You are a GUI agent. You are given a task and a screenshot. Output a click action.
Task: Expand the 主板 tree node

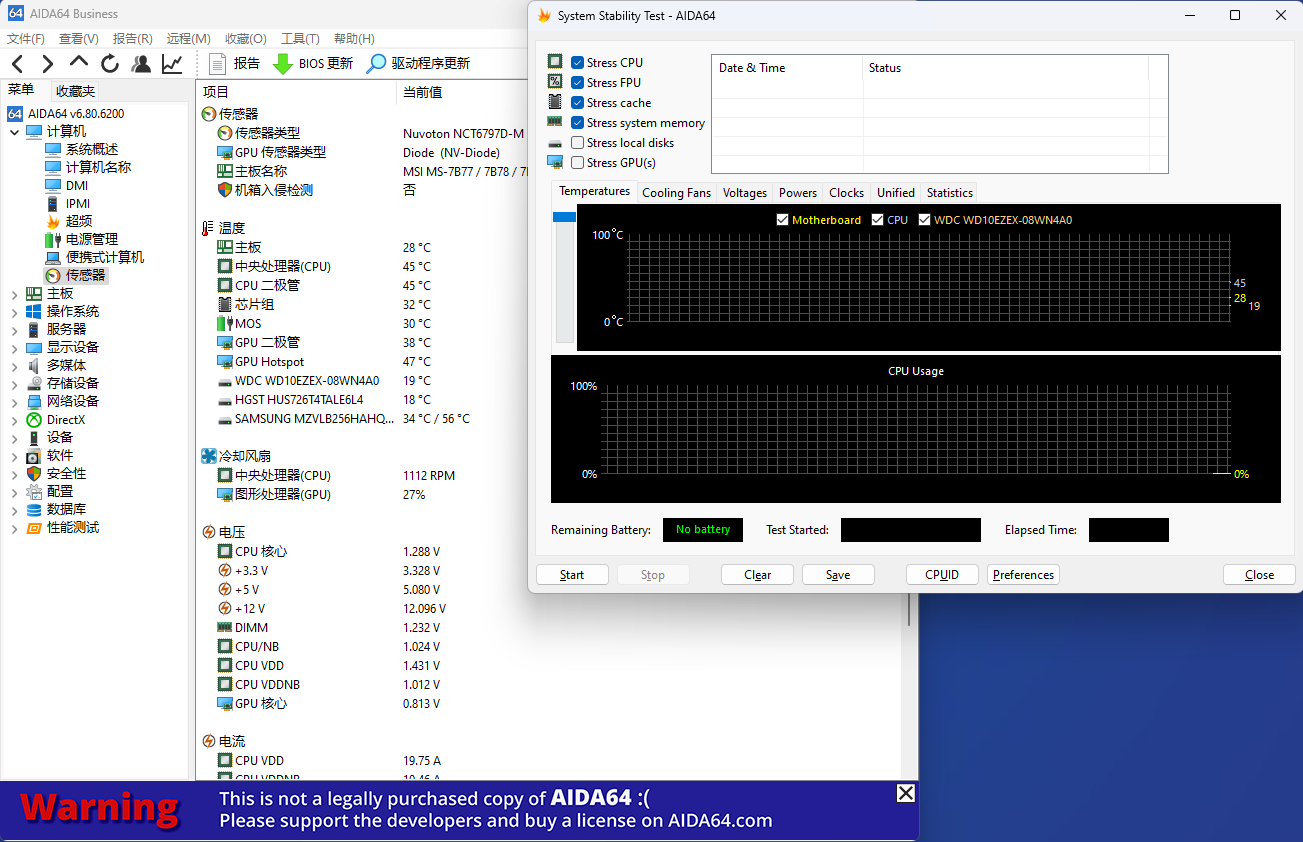tap(14, 294)
